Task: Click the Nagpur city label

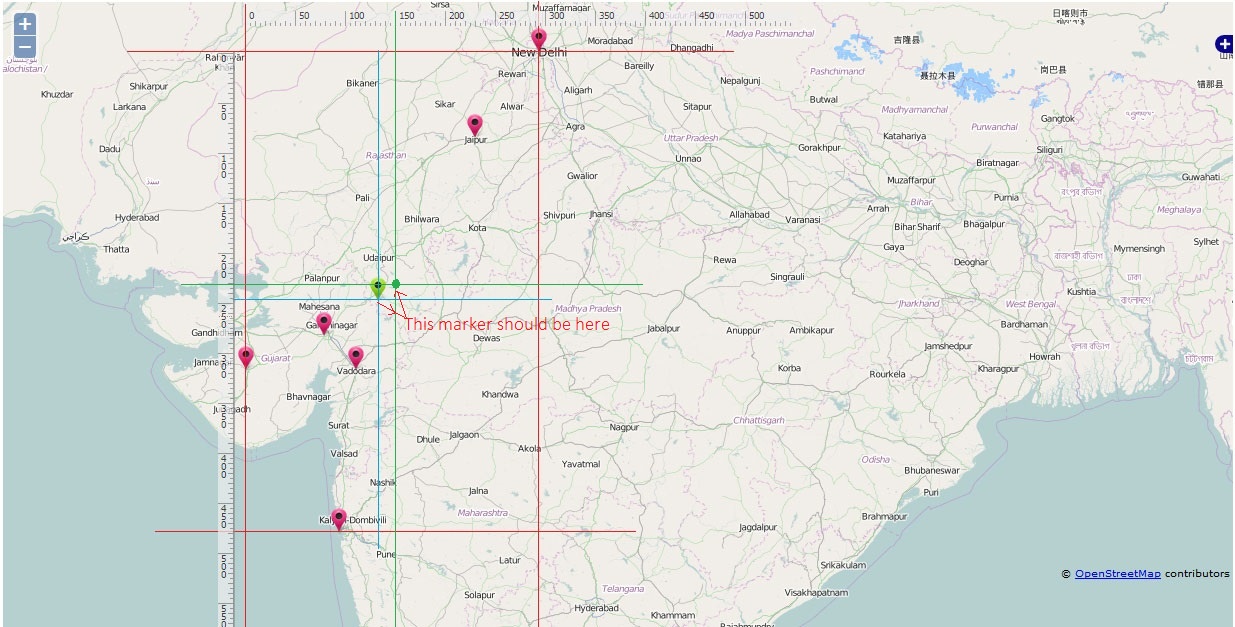Action: (624, 427)
